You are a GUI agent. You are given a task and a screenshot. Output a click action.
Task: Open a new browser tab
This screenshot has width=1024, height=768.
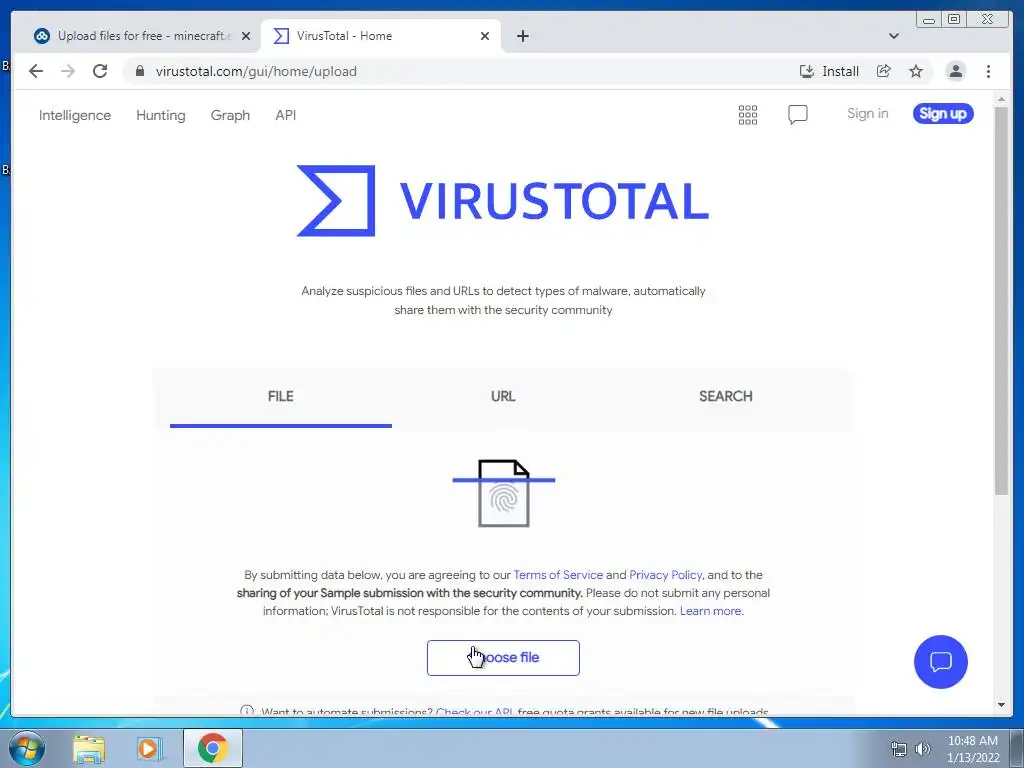(522, 36)
